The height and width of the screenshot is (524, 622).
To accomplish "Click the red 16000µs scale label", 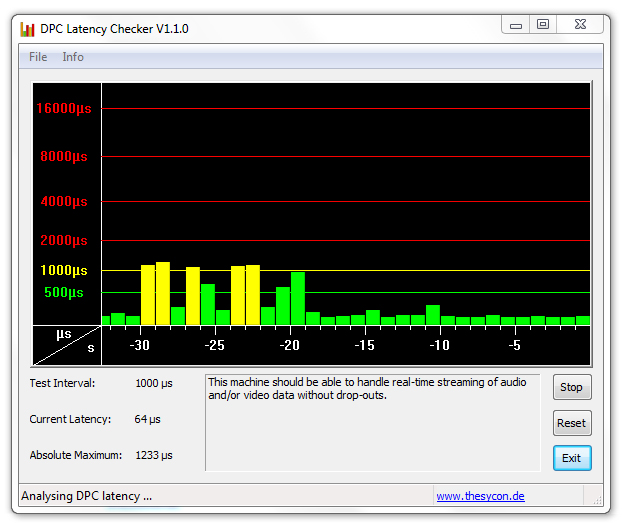I will [63, 108].
